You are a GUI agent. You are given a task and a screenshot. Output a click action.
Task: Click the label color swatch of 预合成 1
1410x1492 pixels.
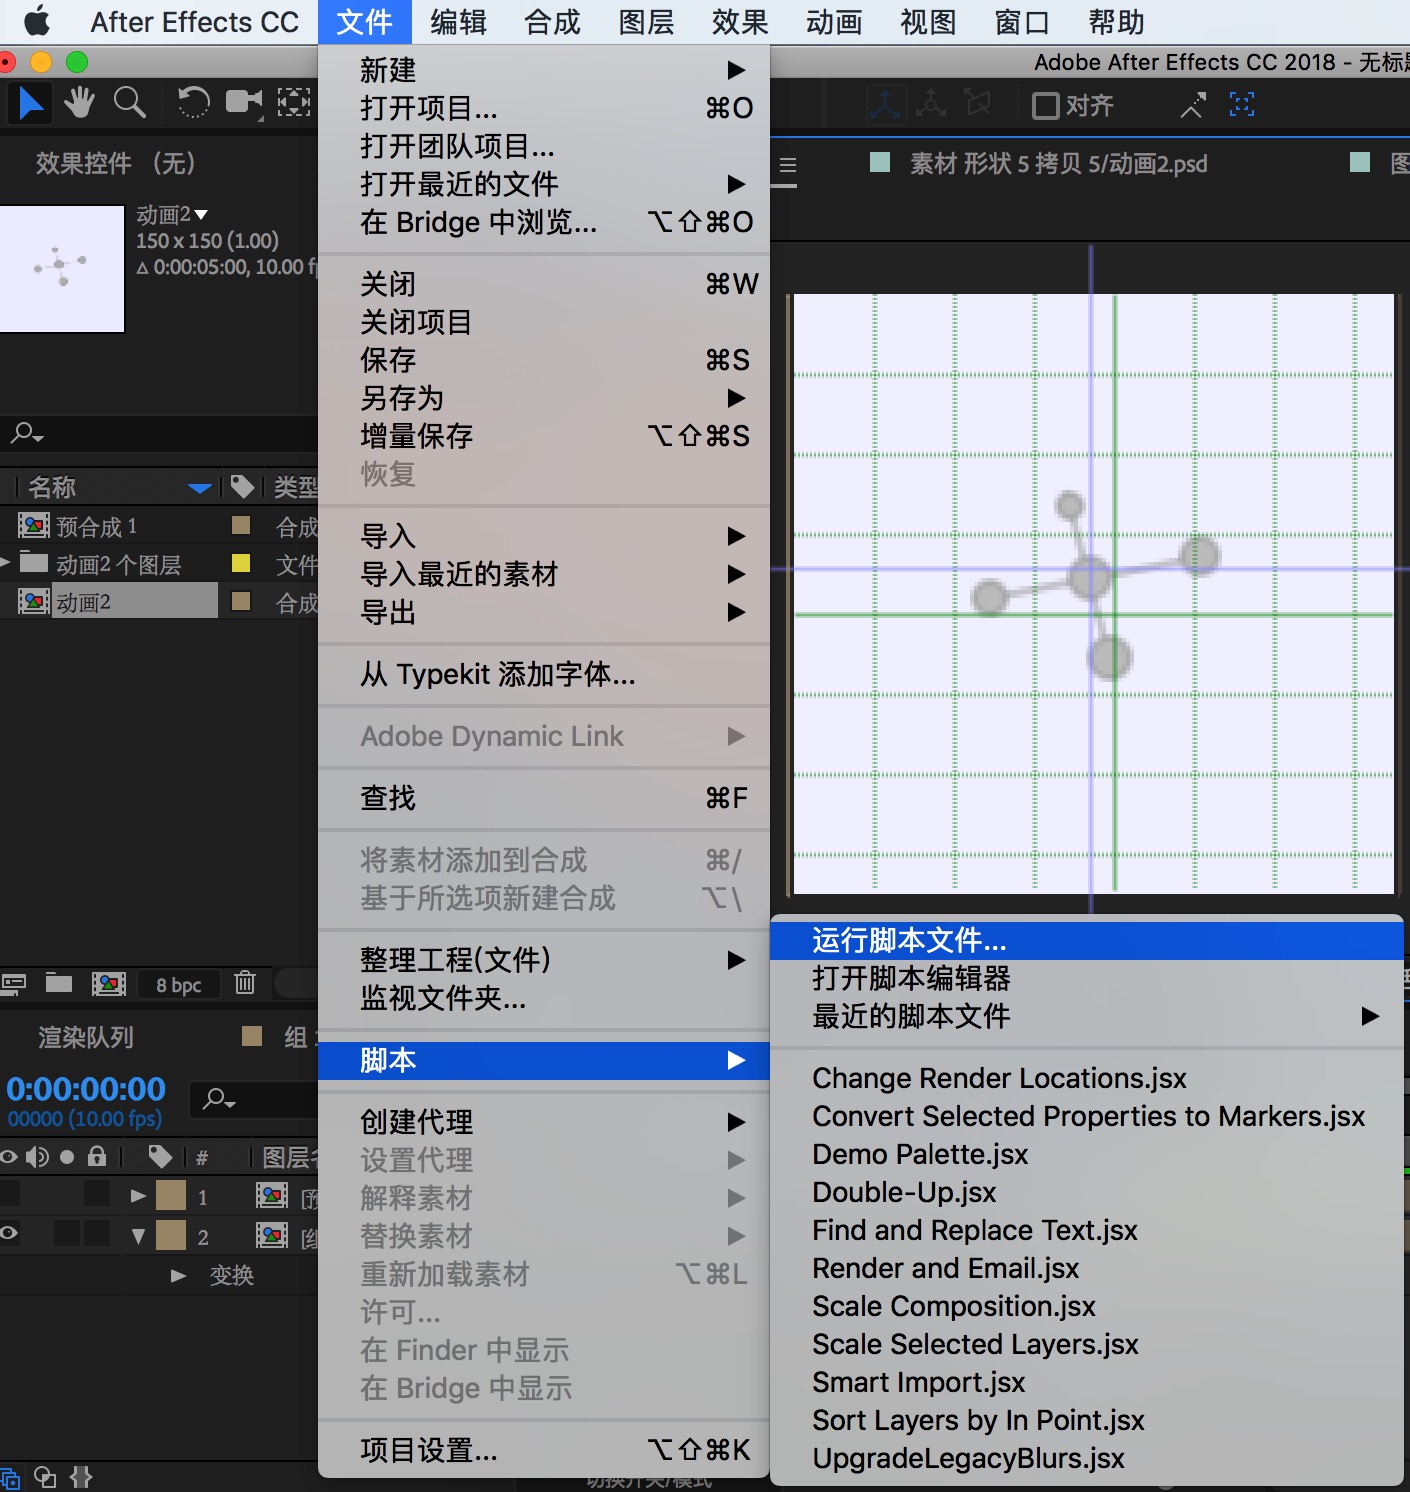241,525
